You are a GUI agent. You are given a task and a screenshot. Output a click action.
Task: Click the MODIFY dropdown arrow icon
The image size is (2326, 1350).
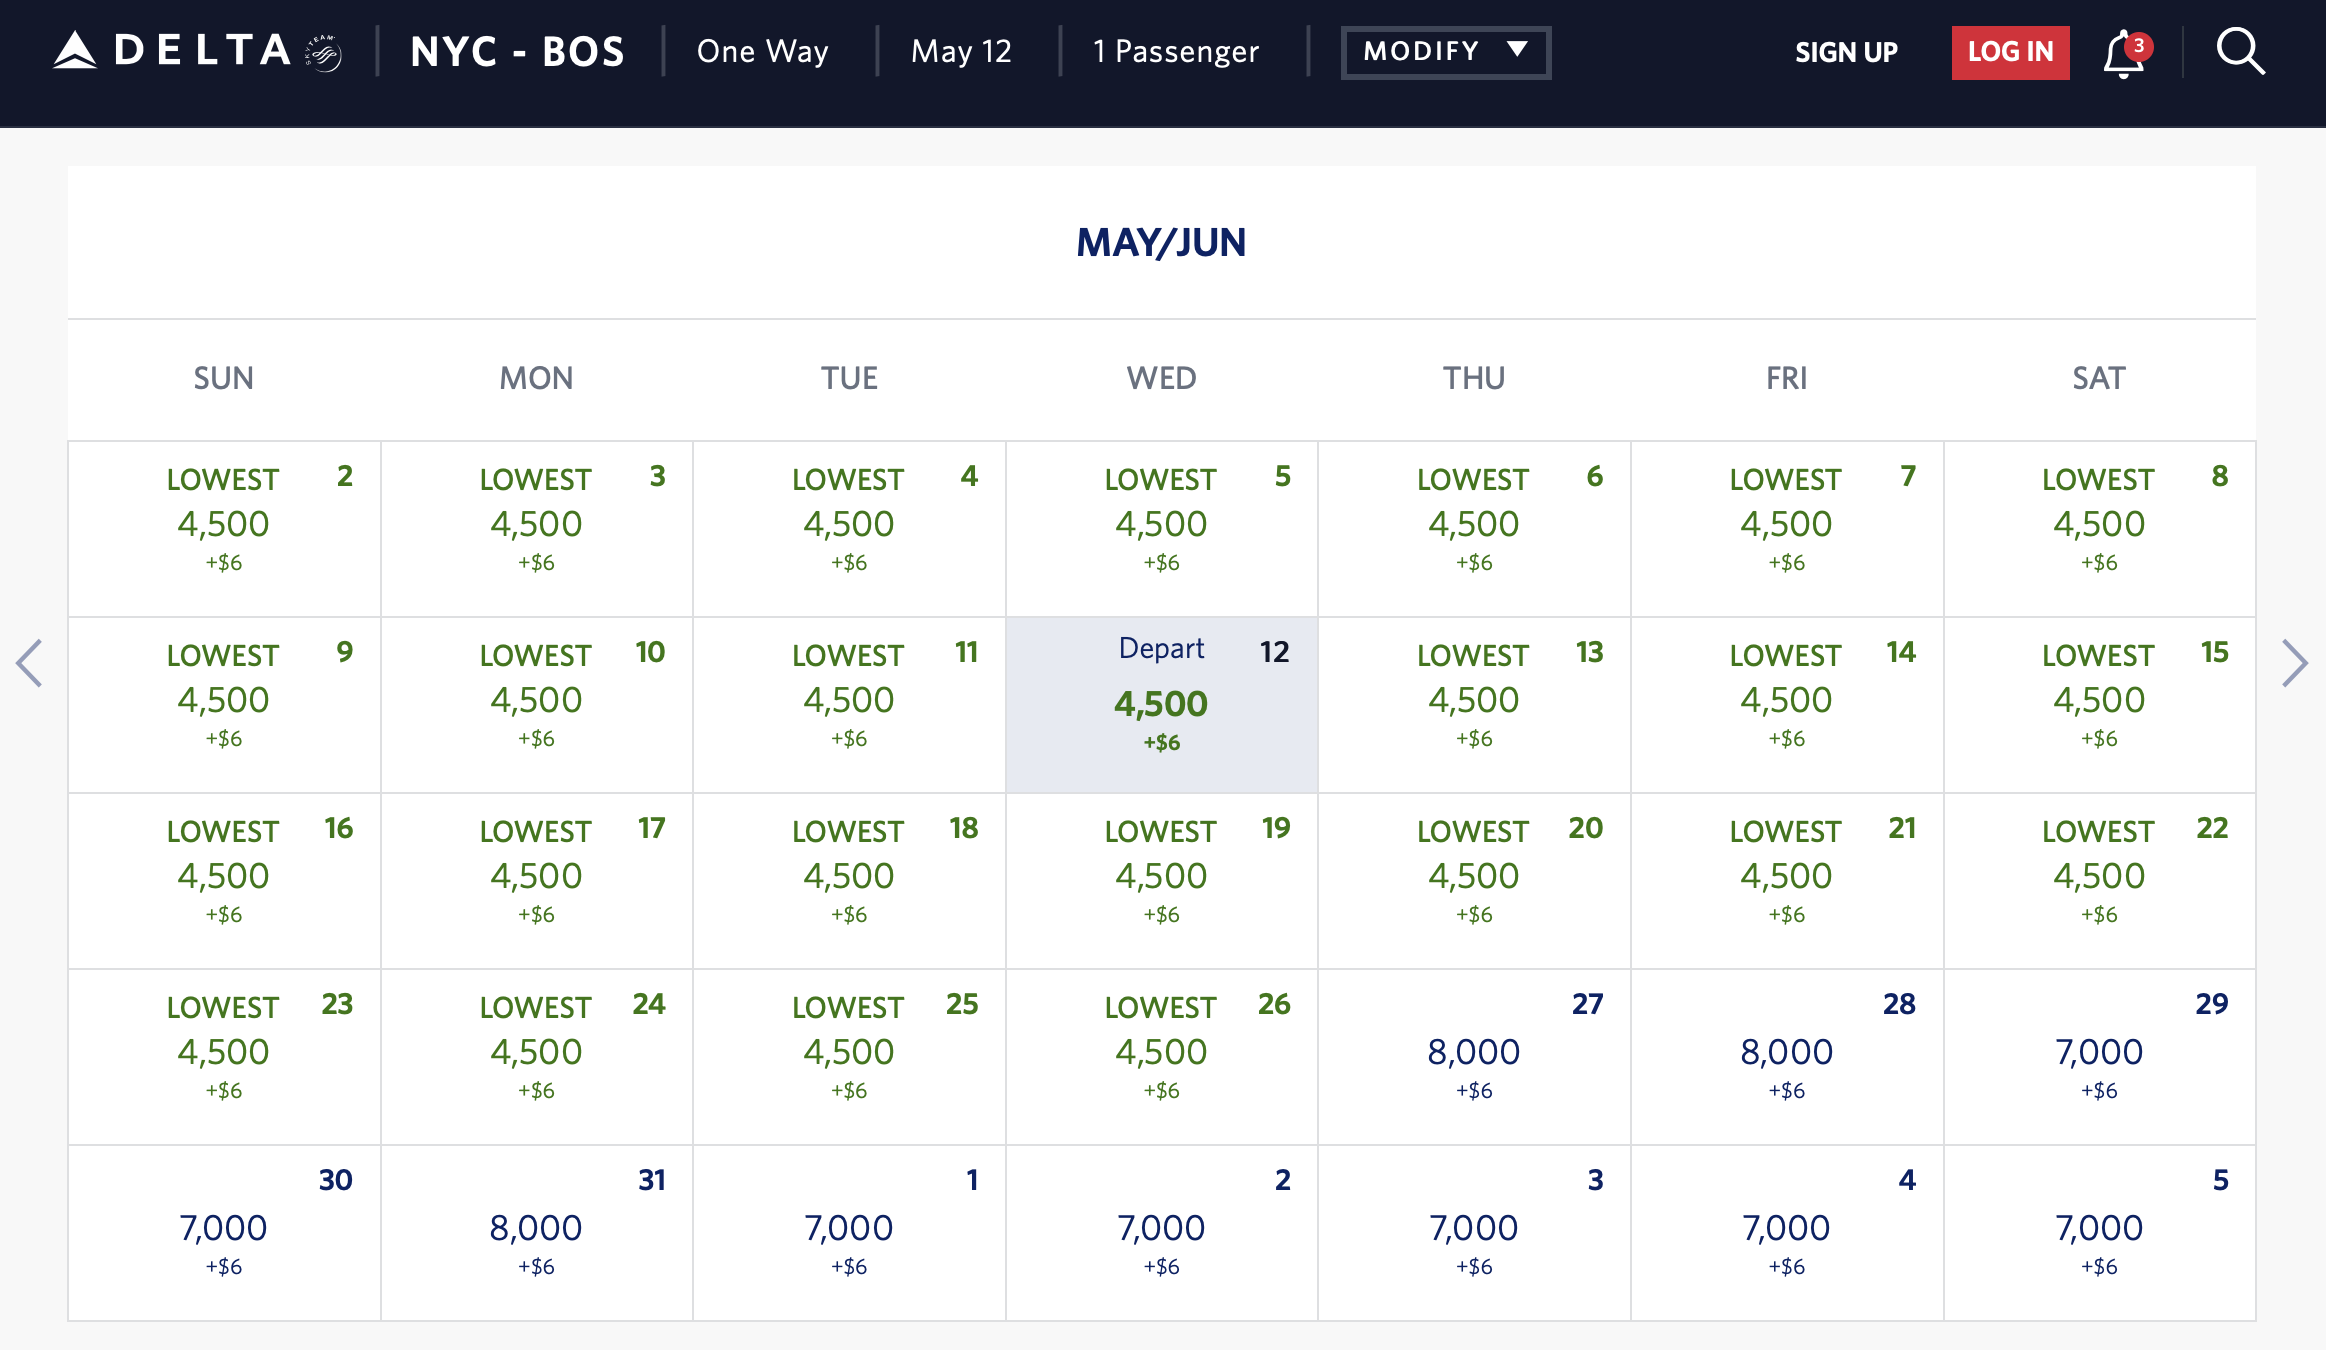pos(1516,50)
